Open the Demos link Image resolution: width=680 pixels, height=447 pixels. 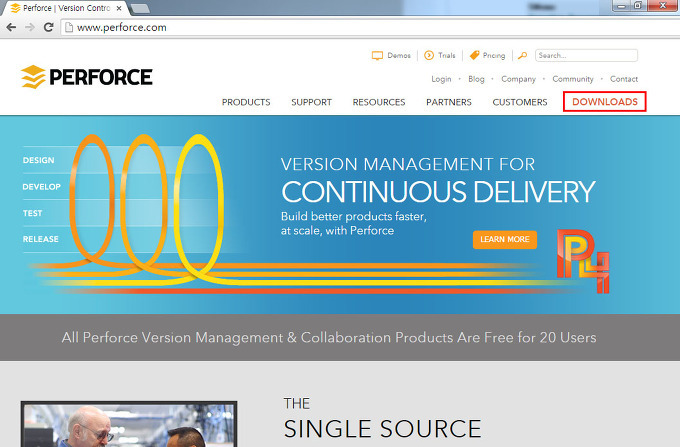(x=399, y=55)
